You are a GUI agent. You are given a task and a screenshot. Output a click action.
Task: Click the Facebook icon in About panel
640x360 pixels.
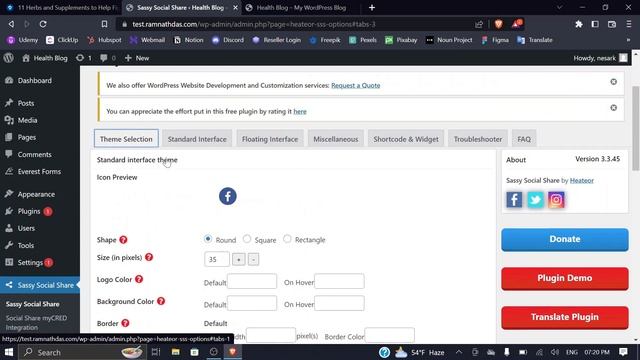514,200
